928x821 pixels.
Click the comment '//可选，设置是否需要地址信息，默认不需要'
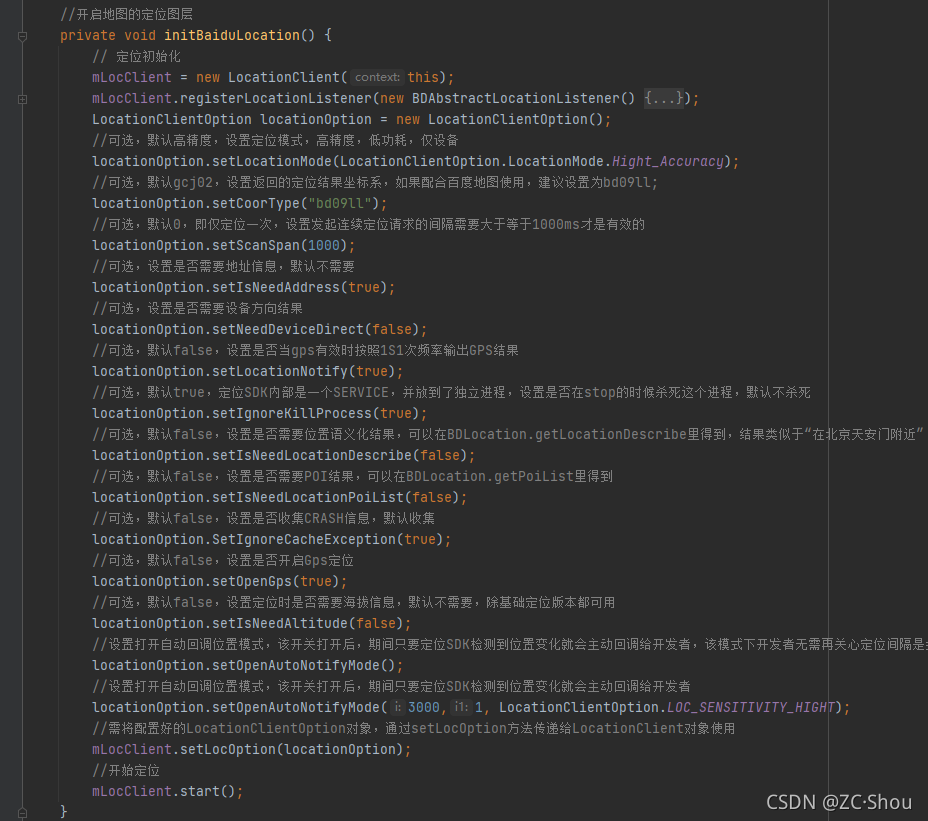[223, 266]
